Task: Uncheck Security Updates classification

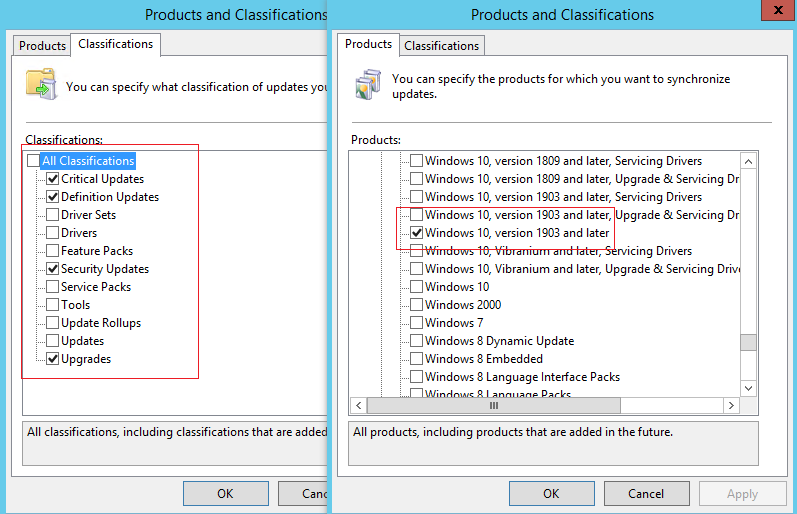Action: tap(52, 269)
